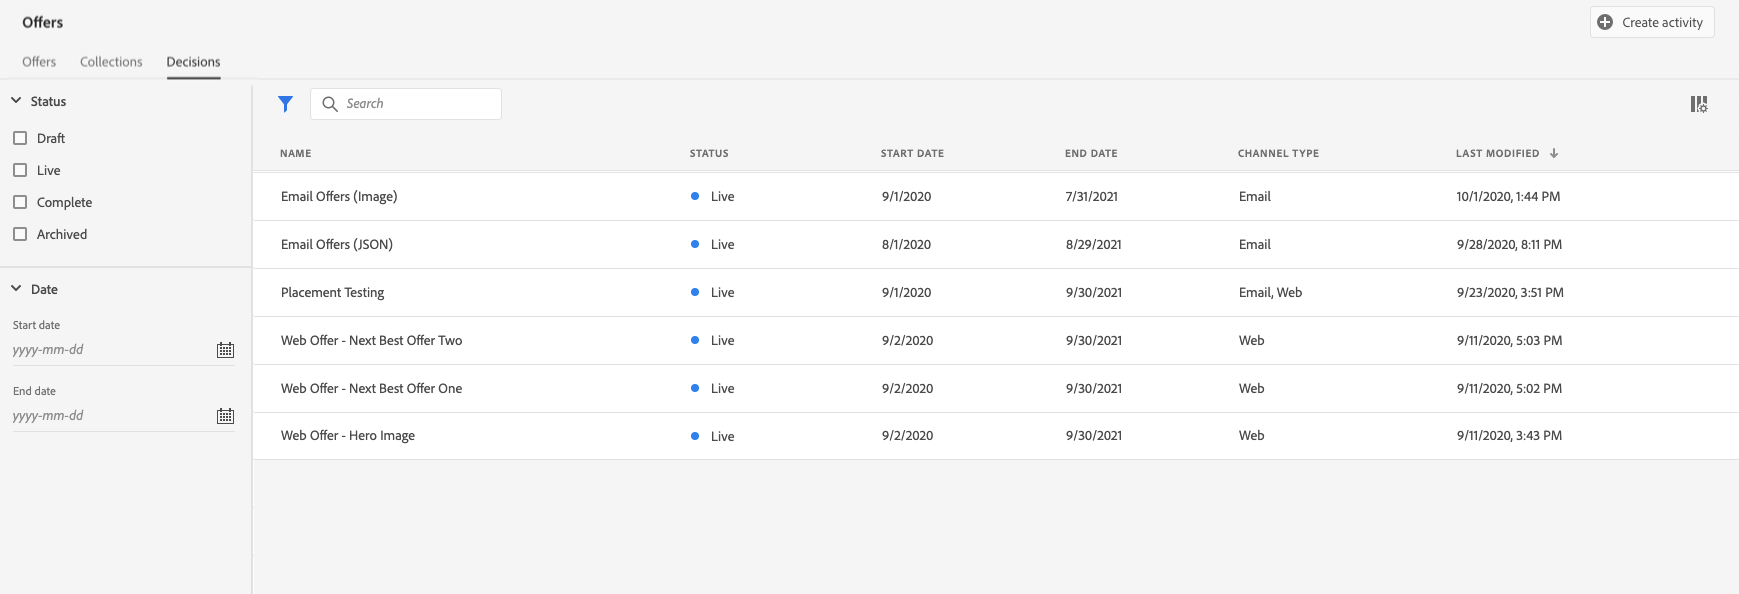Sort by the Start Date column header
This screenshot has height=594, width=1739.
click(x=912, y=153)
